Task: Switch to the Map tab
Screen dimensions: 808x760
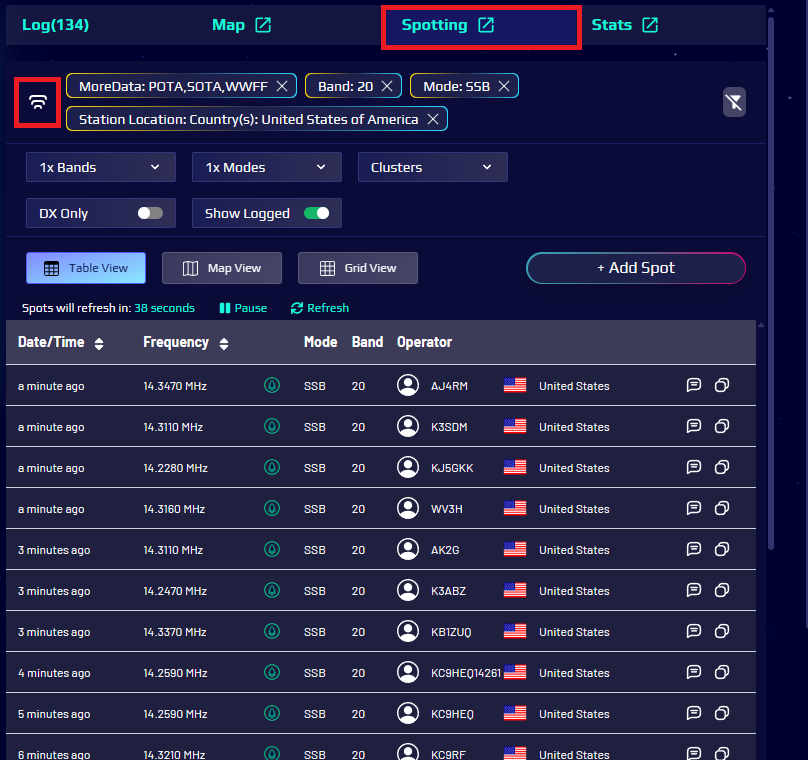Action: pyautogui.click(x=228, y=25)
